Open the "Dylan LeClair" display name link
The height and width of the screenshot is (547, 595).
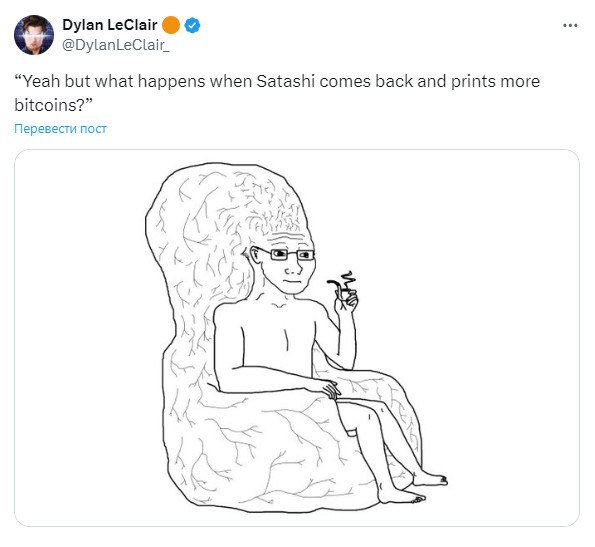pos(110,25)
